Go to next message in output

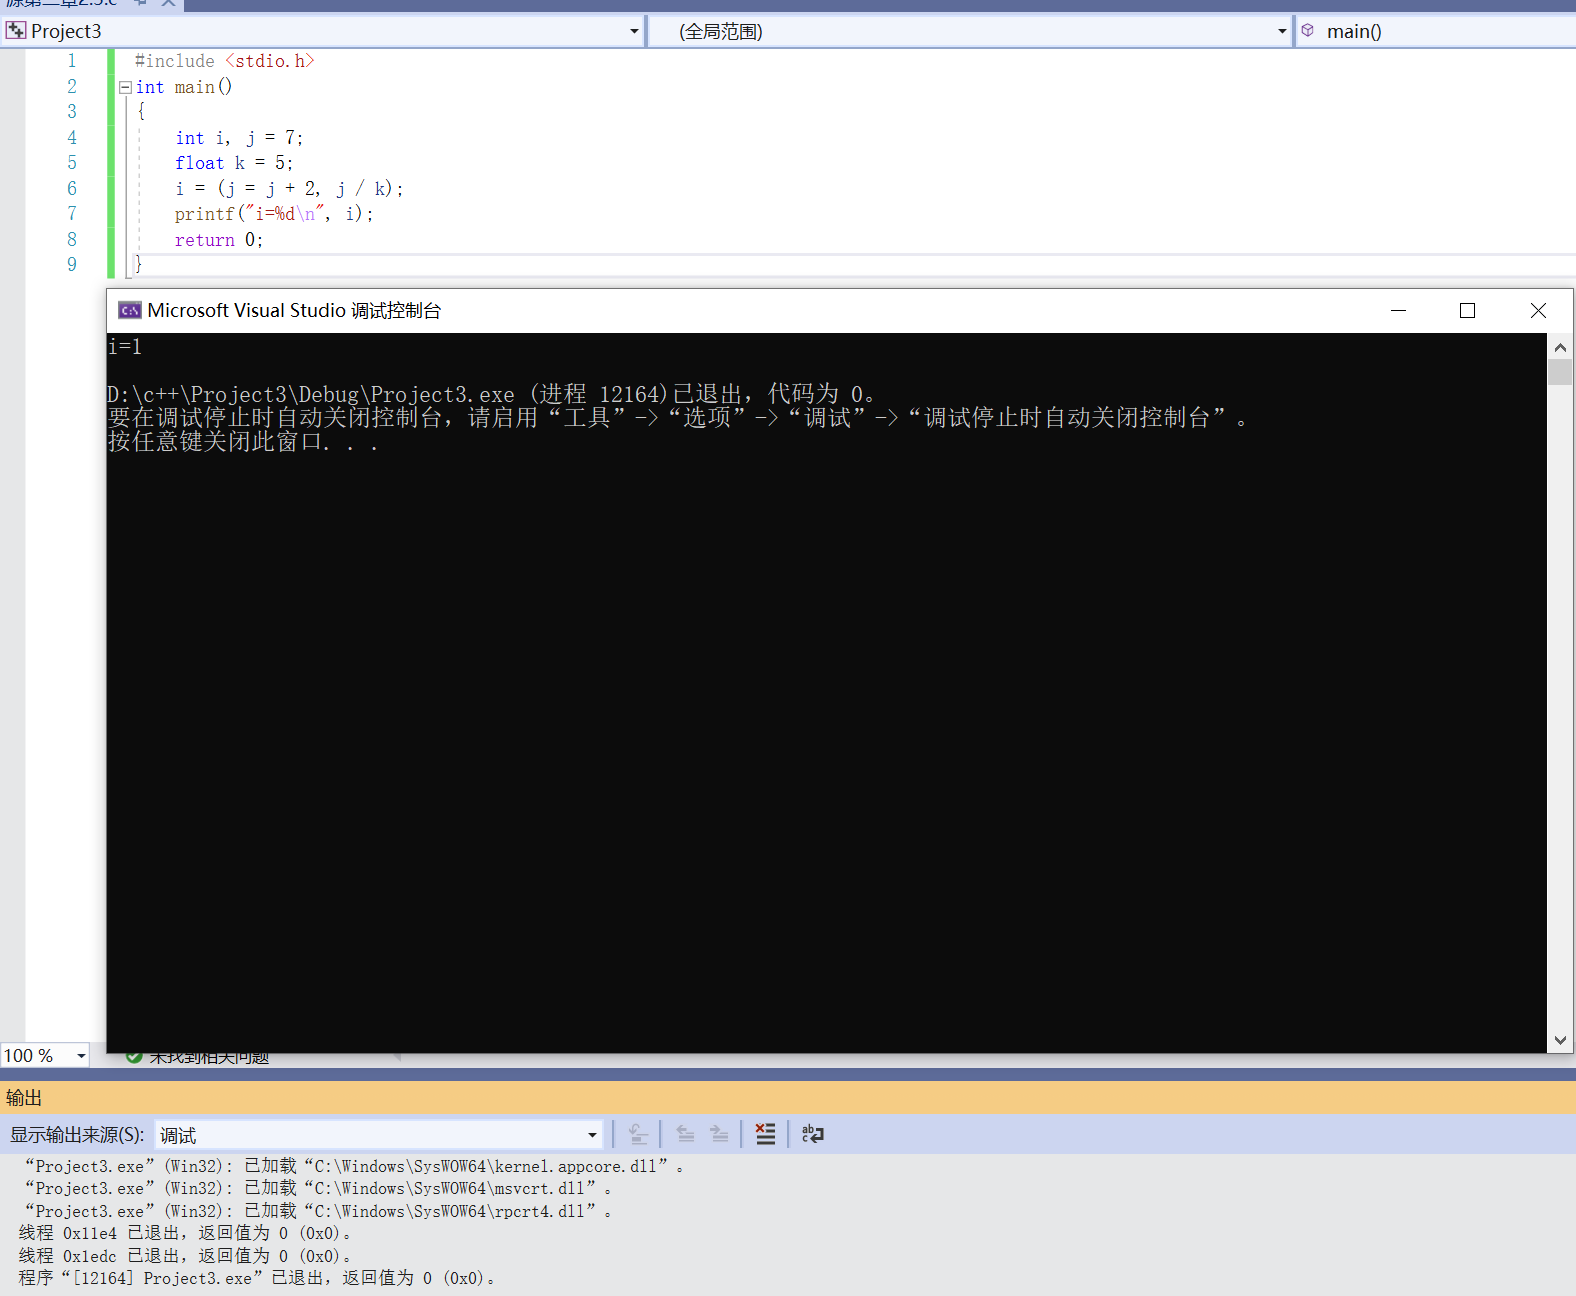coord(719,1134)
